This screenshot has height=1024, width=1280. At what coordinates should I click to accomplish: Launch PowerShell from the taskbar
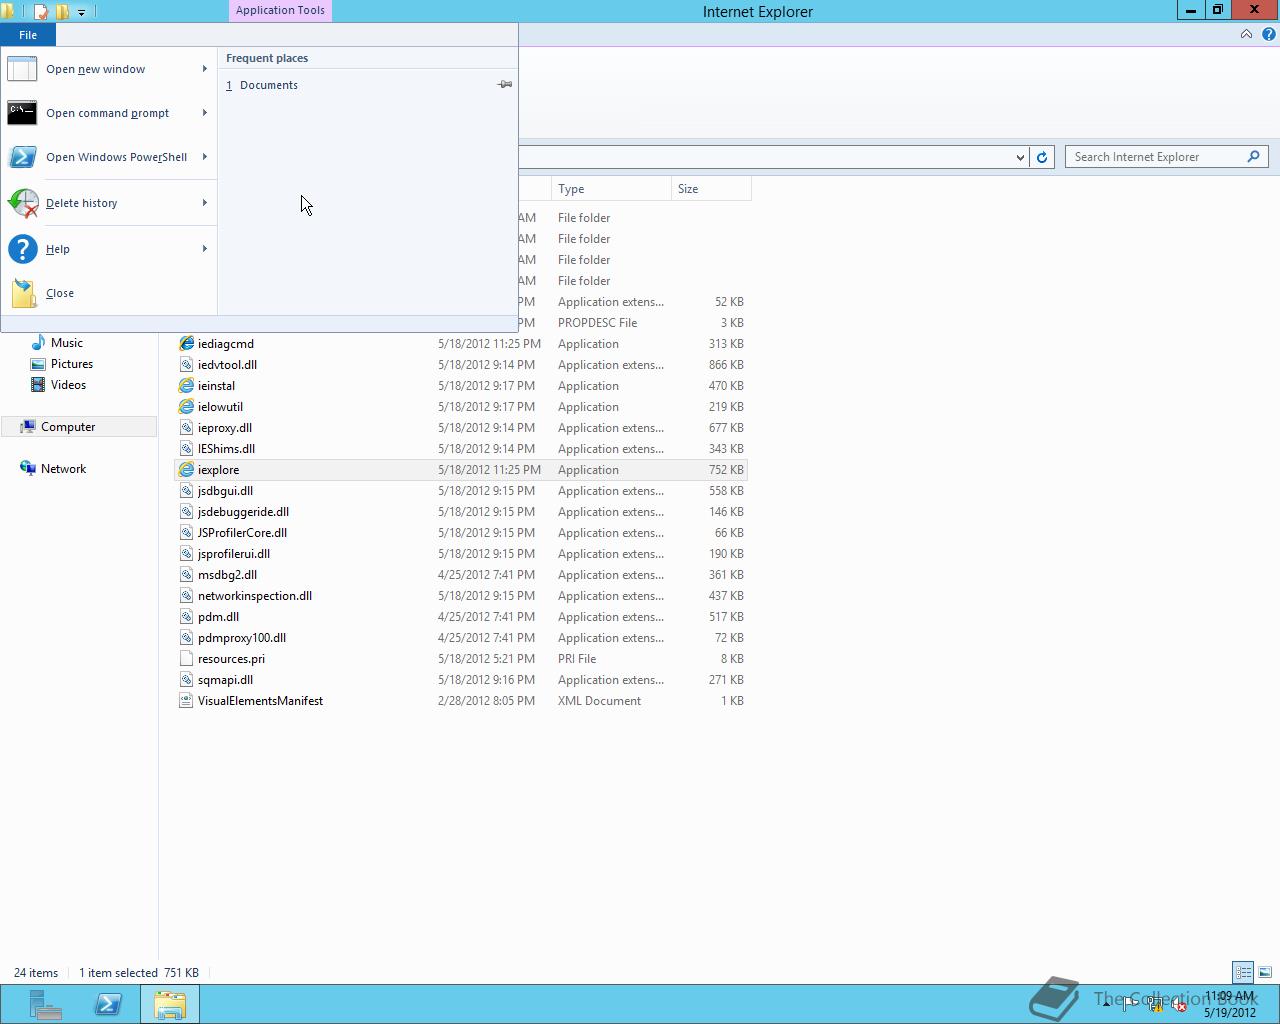(108, 1004)
